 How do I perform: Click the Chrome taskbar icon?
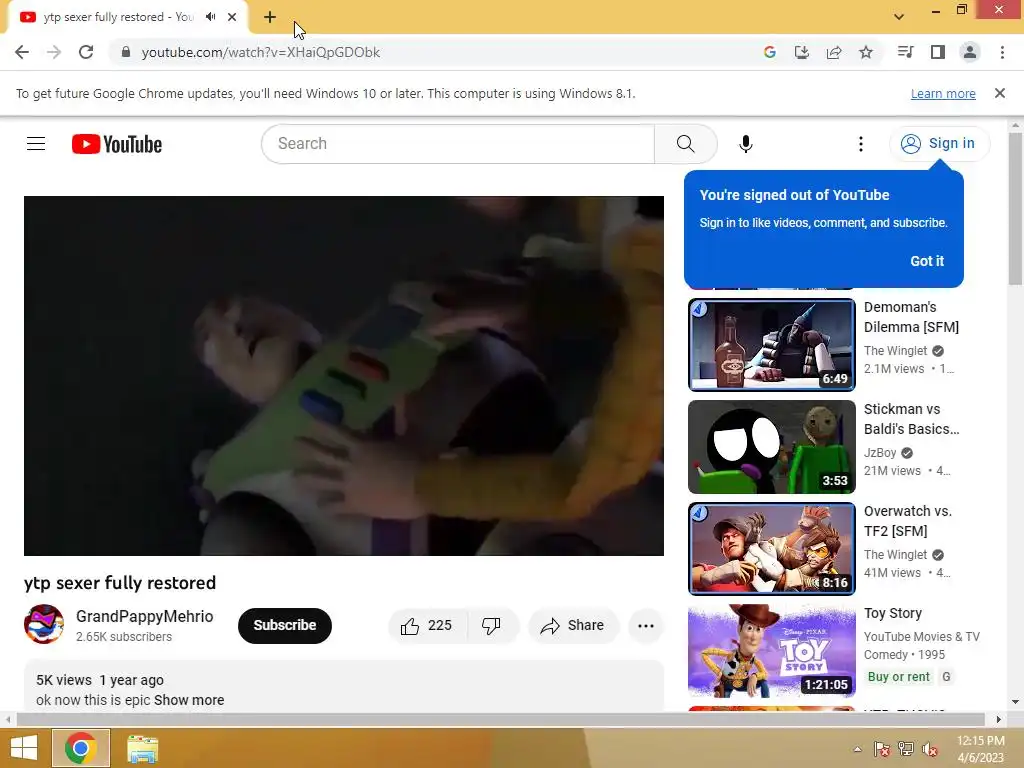click(x=81, y=748)
